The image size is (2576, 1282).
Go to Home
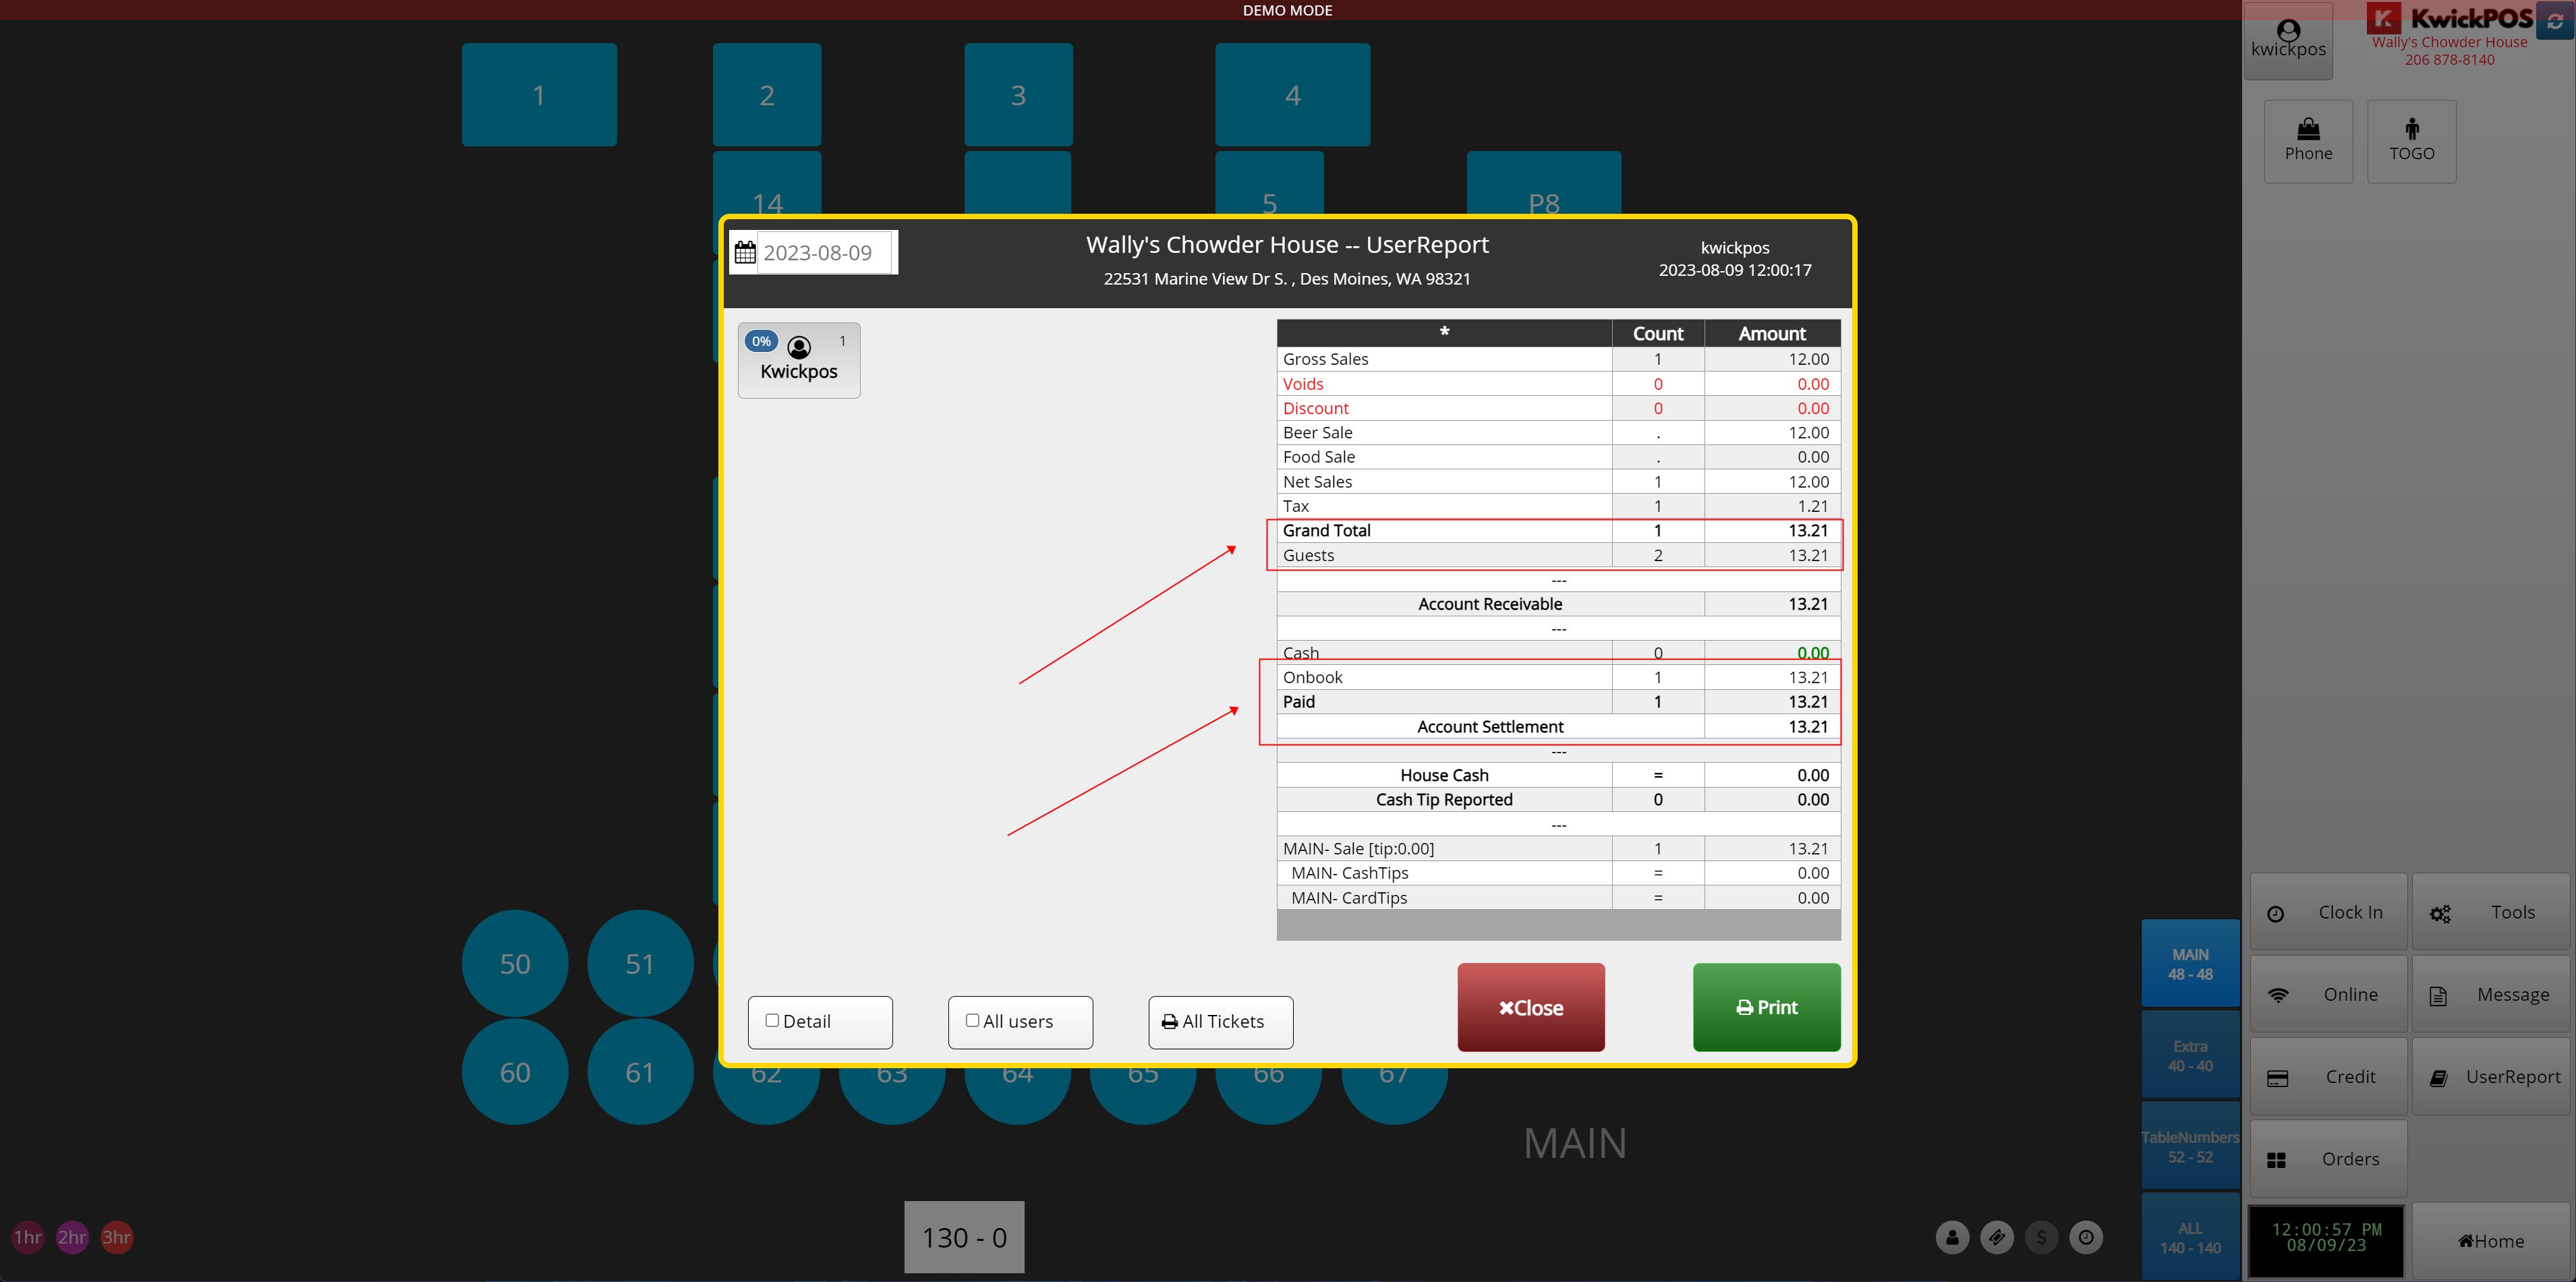click(x=2491, y=1241)
